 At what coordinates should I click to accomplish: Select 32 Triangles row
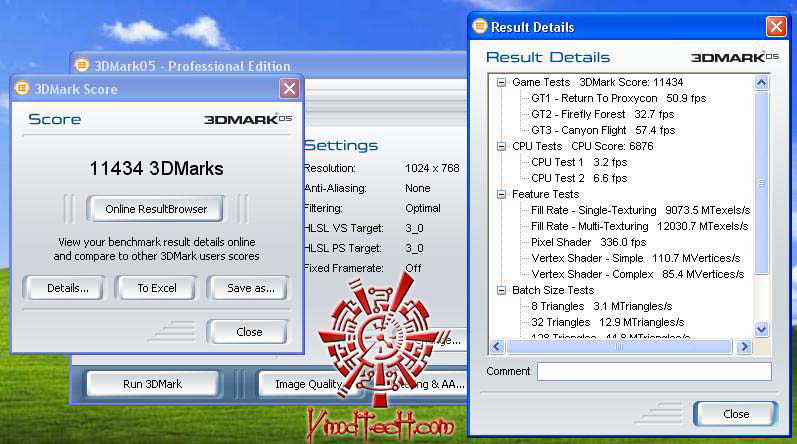[607, 323]
